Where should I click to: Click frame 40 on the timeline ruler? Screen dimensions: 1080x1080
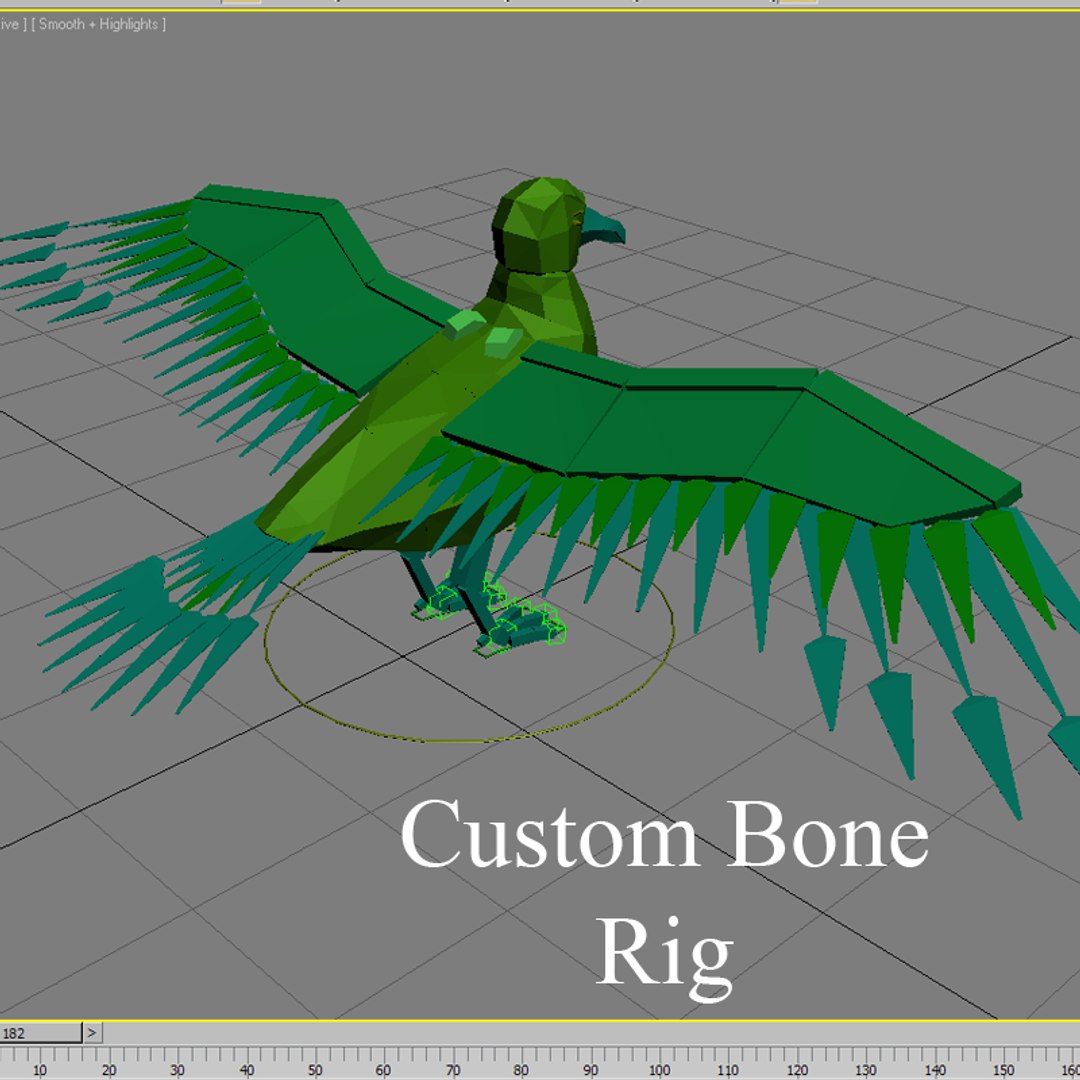(x=247, y=1070)
